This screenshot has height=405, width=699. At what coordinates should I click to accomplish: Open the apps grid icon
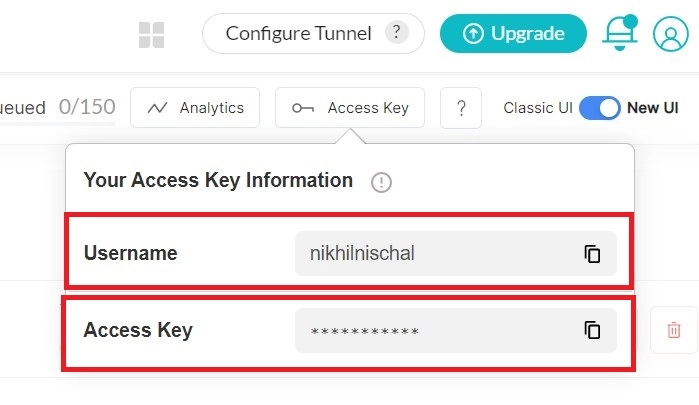(x=151, y=35)
